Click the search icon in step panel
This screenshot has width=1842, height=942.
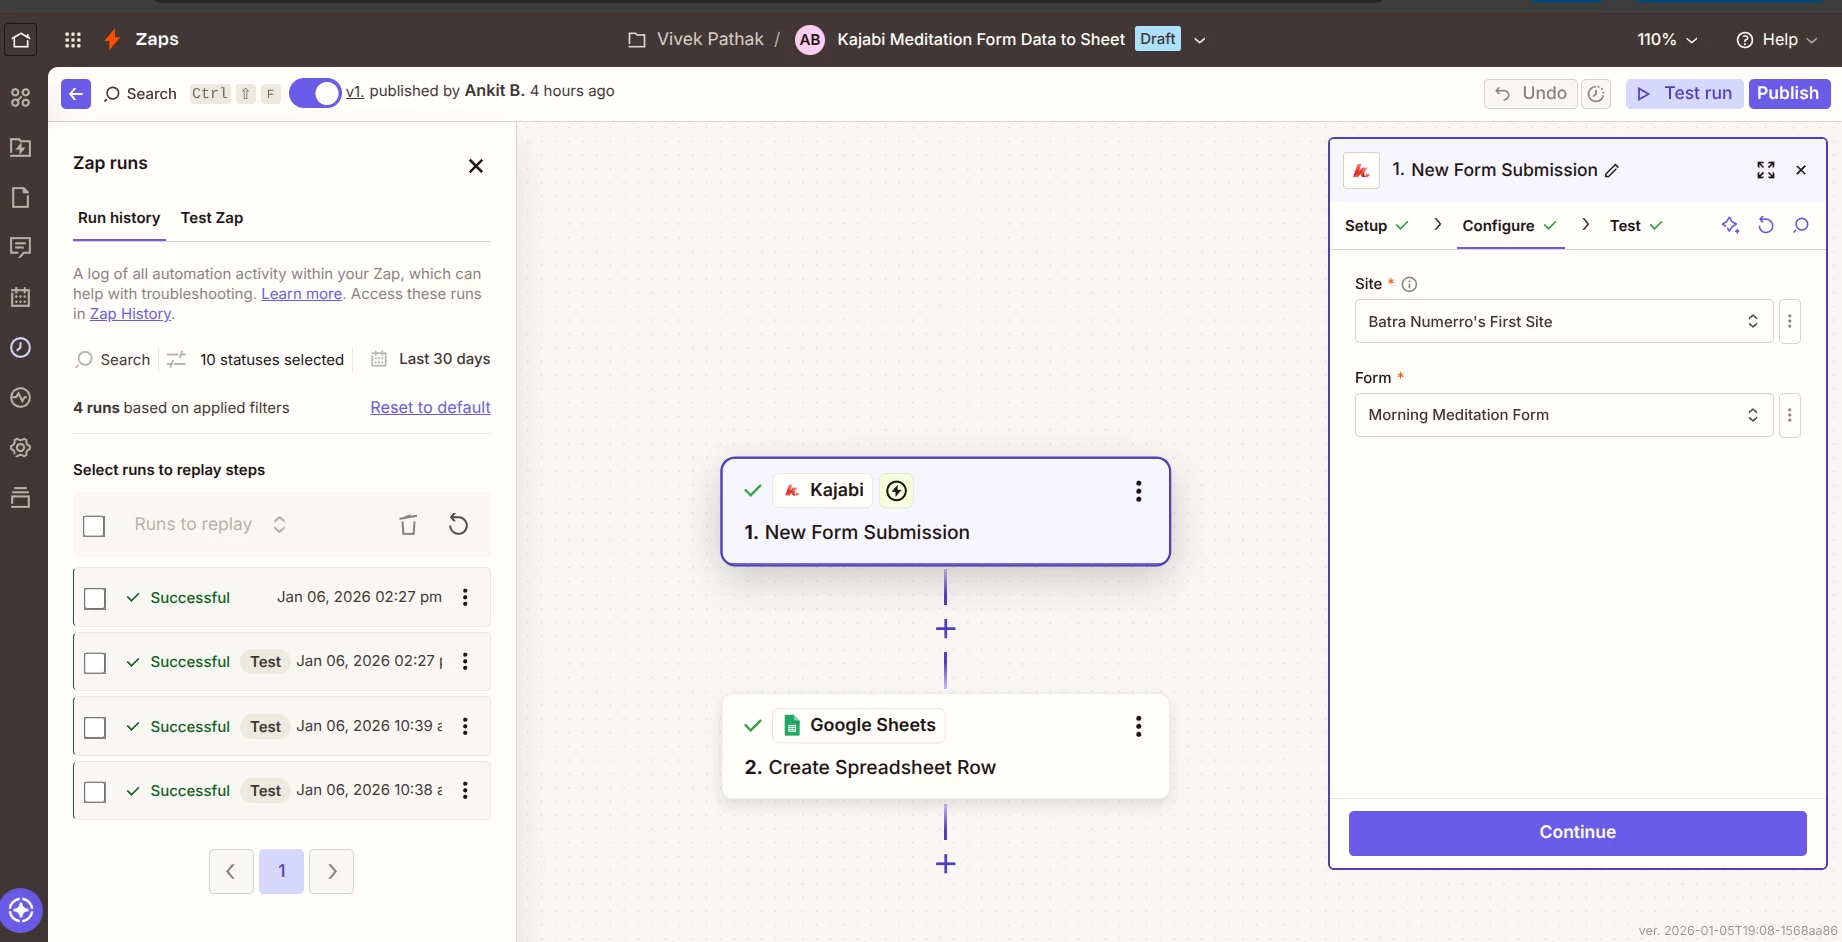(1801, 225)
